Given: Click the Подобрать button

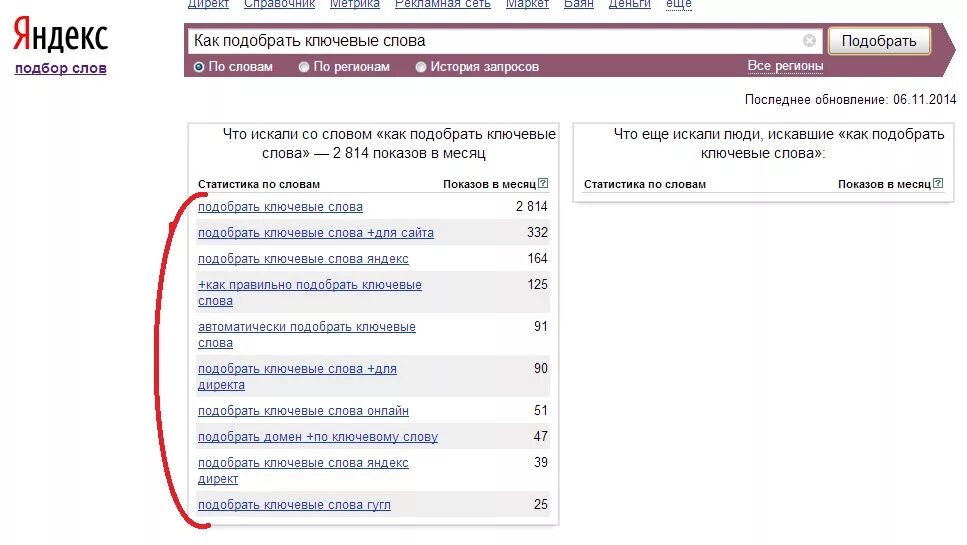Looking at the screenshot, I should 879,41.
